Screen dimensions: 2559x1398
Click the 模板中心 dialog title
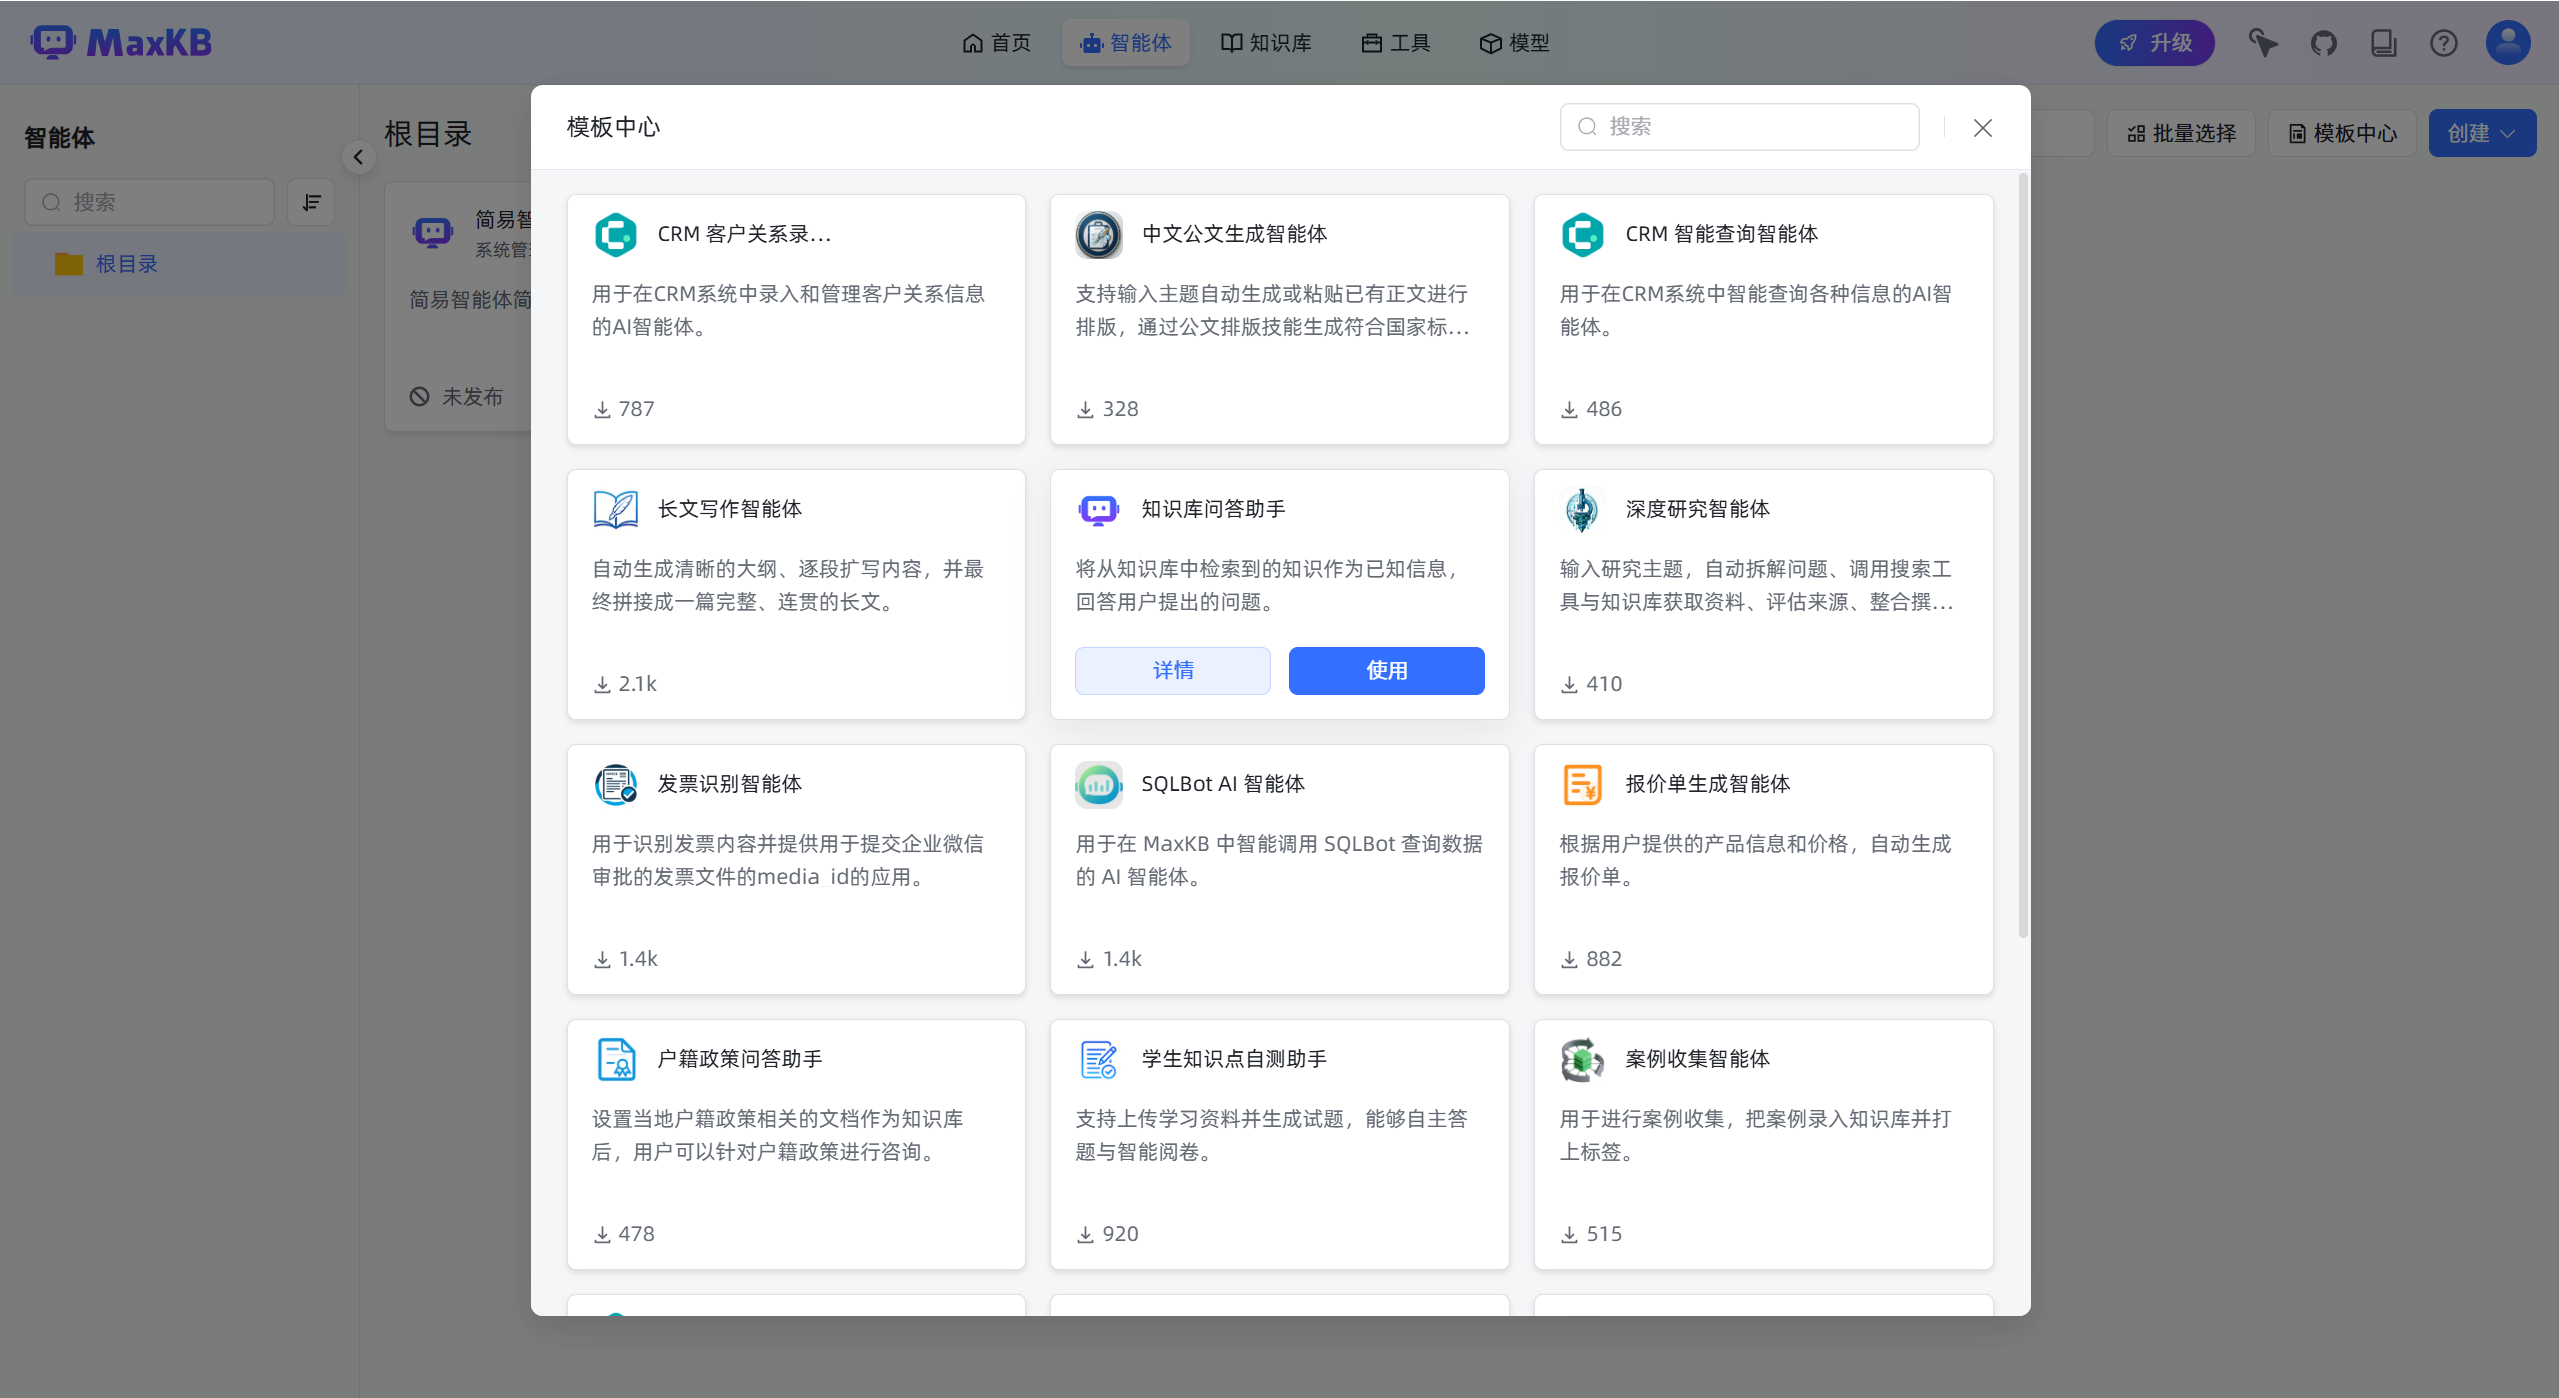coord(613,127)
